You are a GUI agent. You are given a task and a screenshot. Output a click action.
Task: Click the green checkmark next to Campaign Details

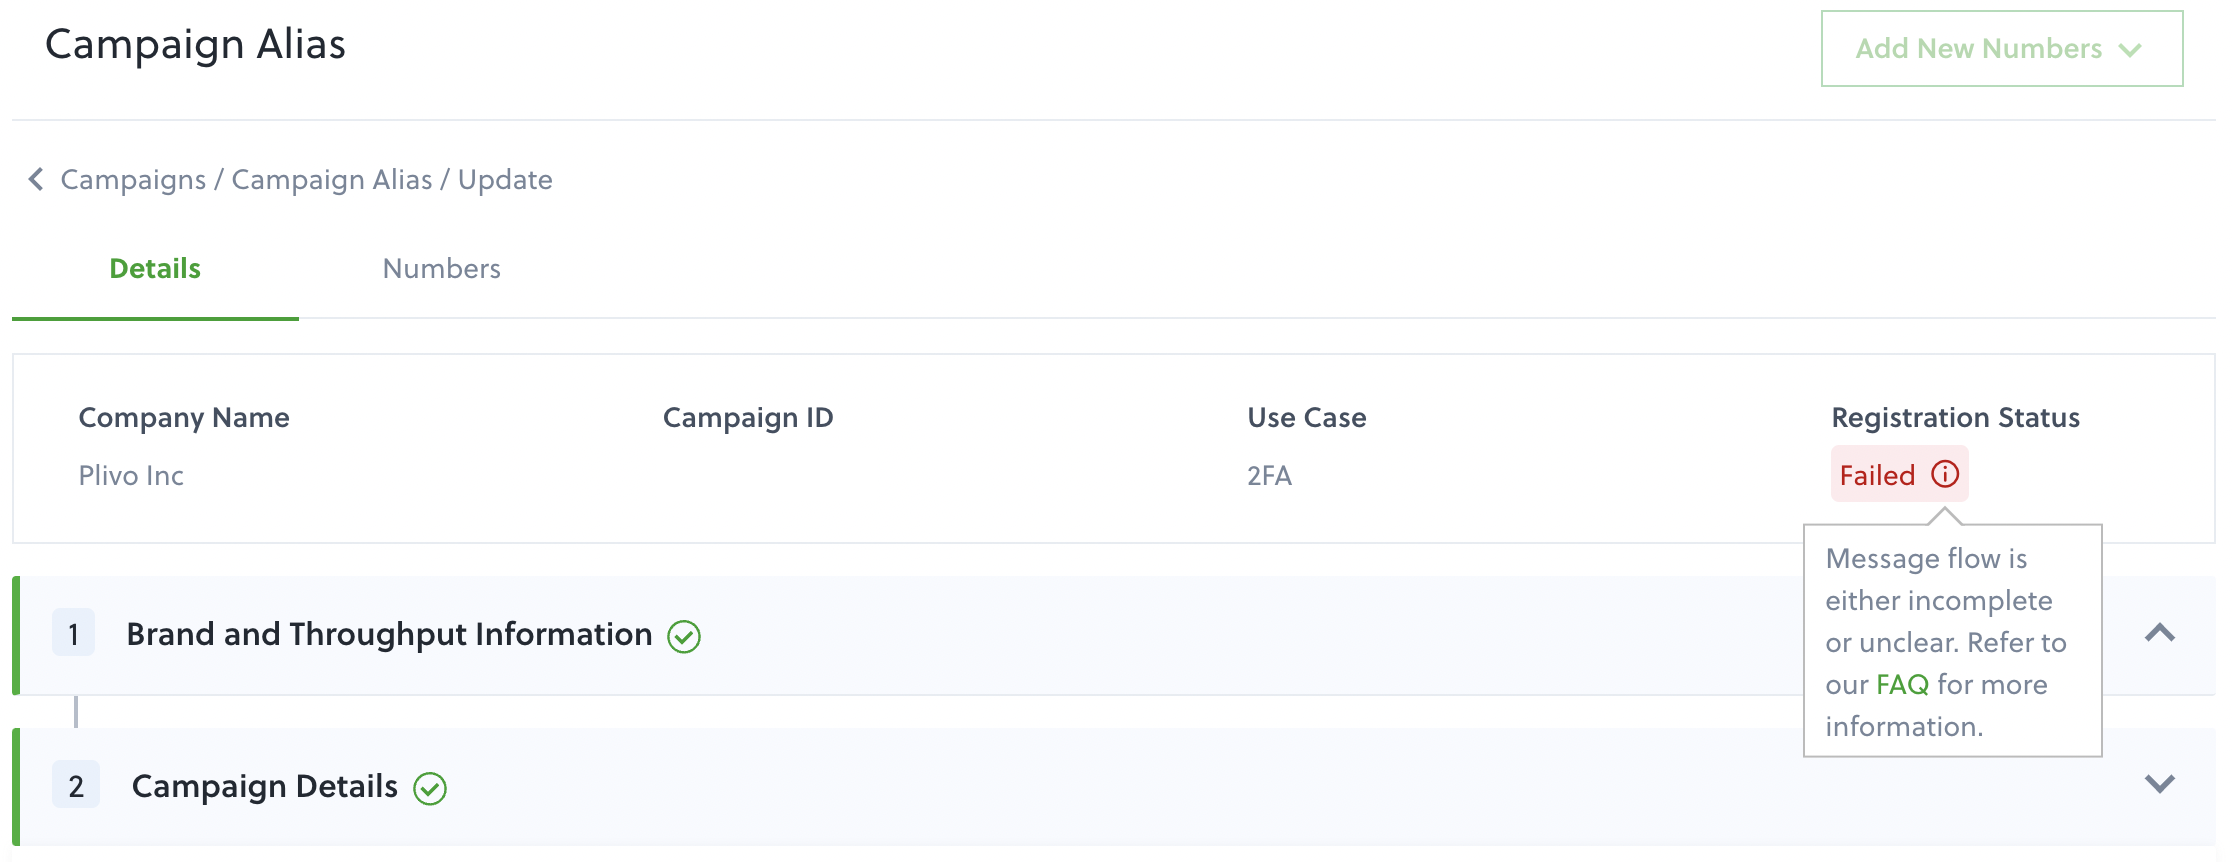(x=430, y=788)
